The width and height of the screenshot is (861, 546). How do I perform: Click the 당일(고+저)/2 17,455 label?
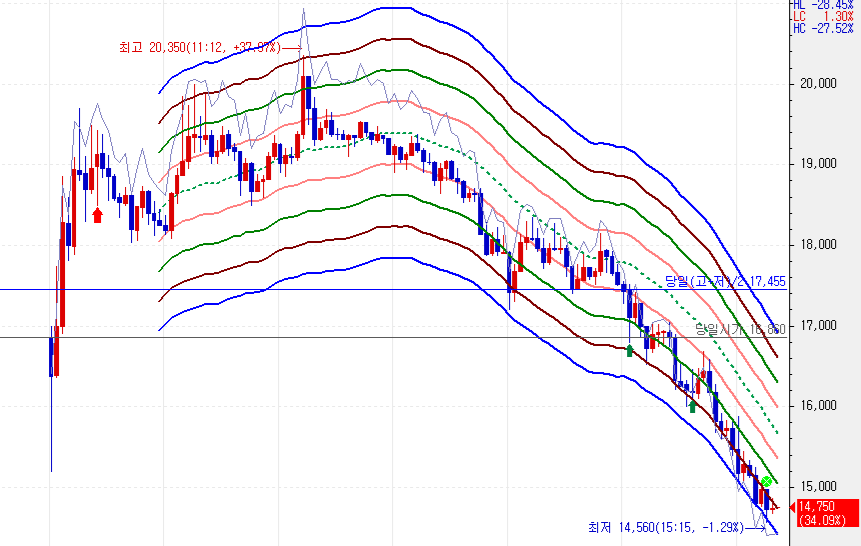[x=725, y=282]
